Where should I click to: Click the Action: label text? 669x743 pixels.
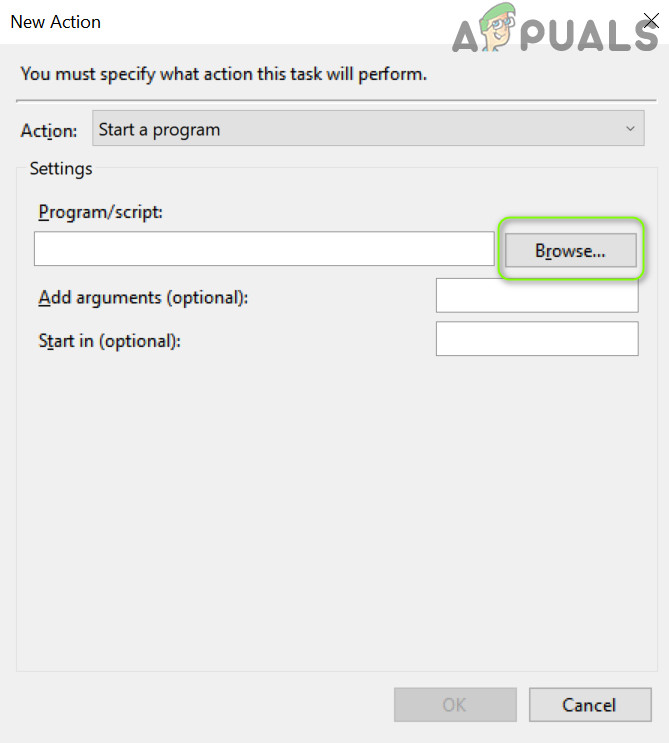tap(48, 131)
